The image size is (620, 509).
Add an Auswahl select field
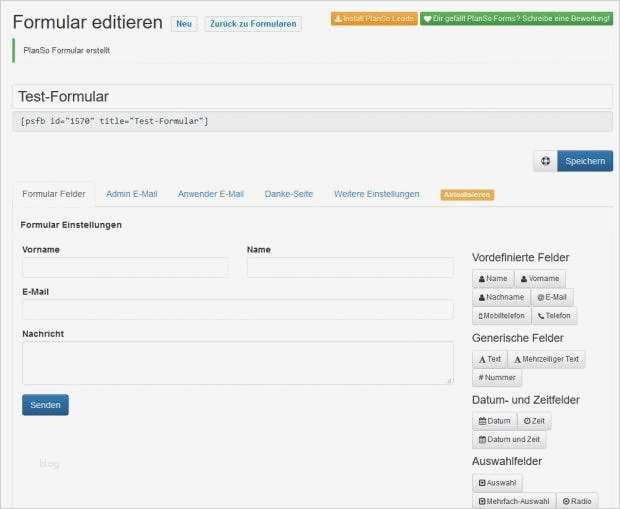click(497, 483)
